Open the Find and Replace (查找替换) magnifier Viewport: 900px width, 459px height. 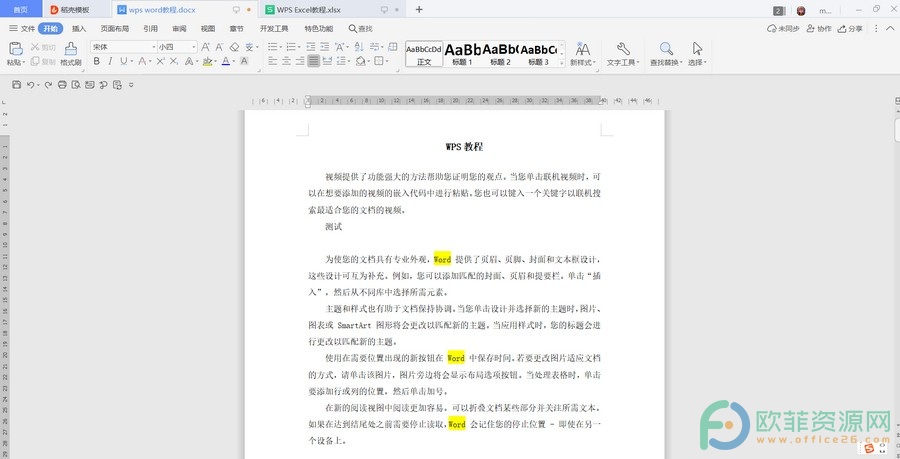click(x=666, y=49)
